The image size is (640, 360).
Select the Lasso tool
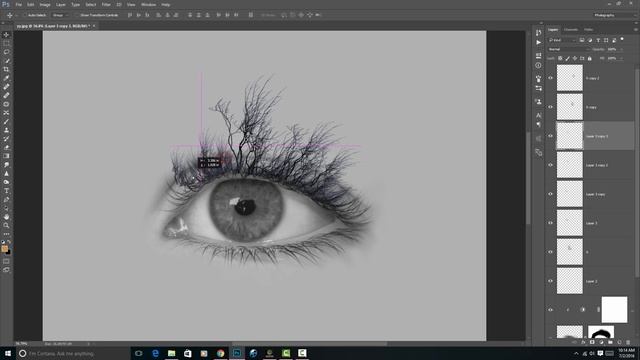click(x=6, y=52)
